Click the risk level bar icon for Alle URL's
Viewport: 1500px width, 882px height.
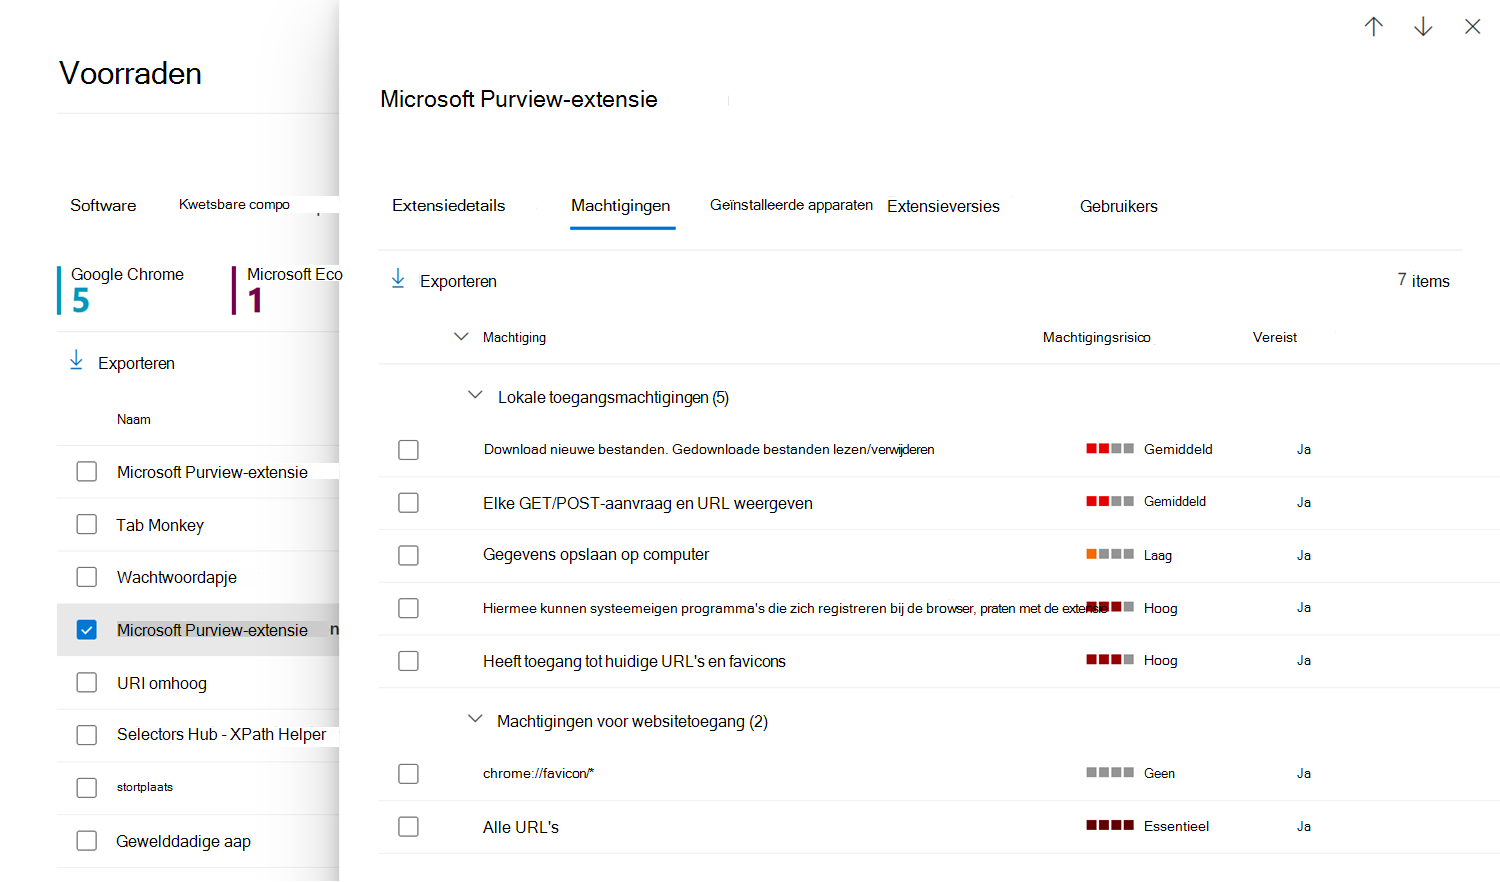click(1109, 826)
